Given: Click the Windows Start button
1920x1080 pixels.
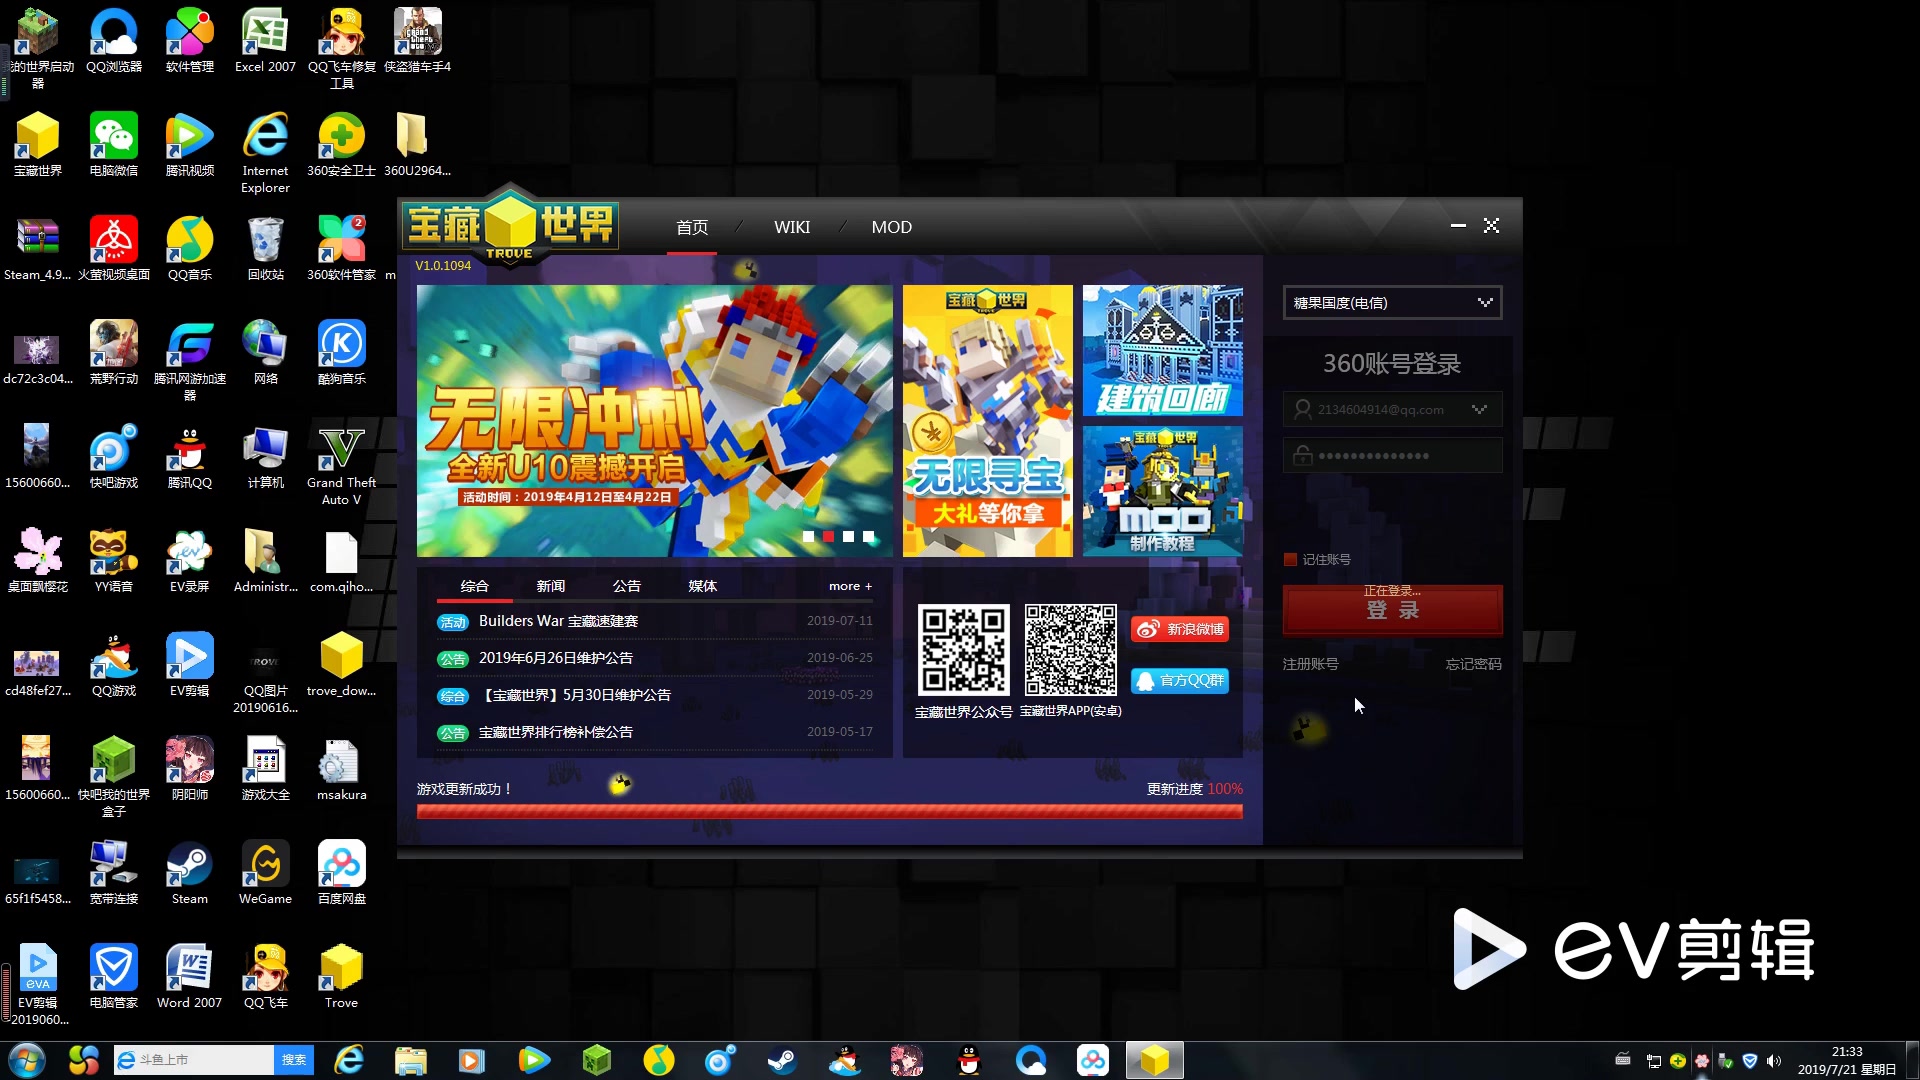Looking at the screenshot, I should pos(27,1060).
